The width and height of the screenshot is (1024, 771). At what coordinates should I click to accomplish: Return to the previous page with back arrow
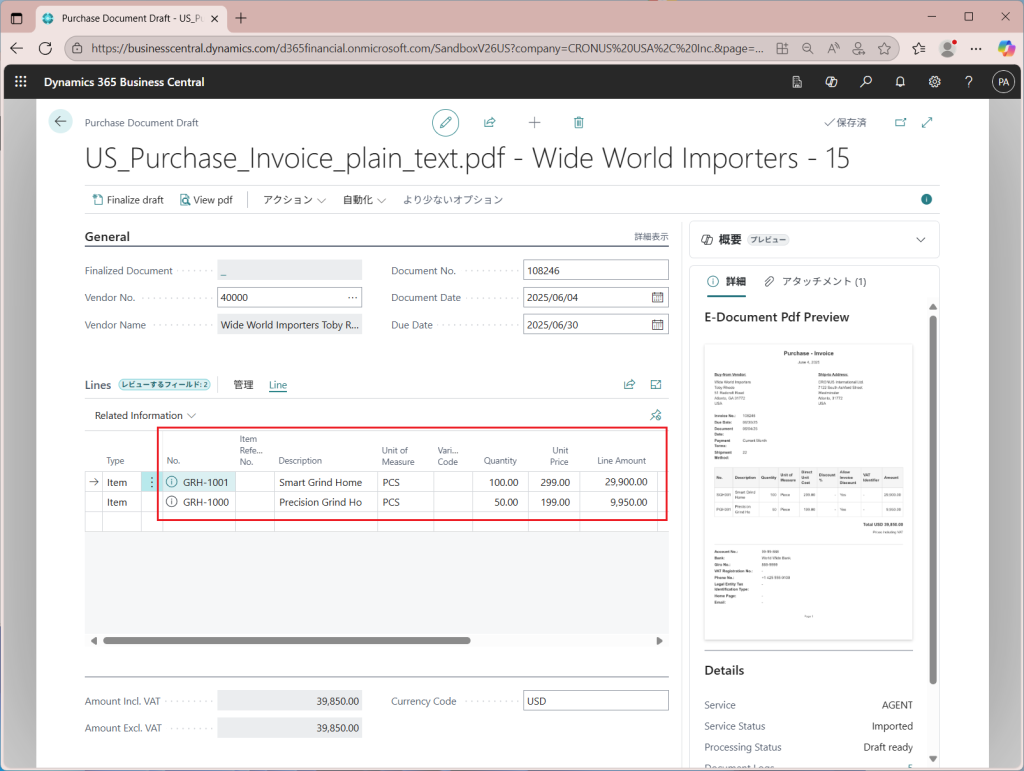click(x=61, y=121)
